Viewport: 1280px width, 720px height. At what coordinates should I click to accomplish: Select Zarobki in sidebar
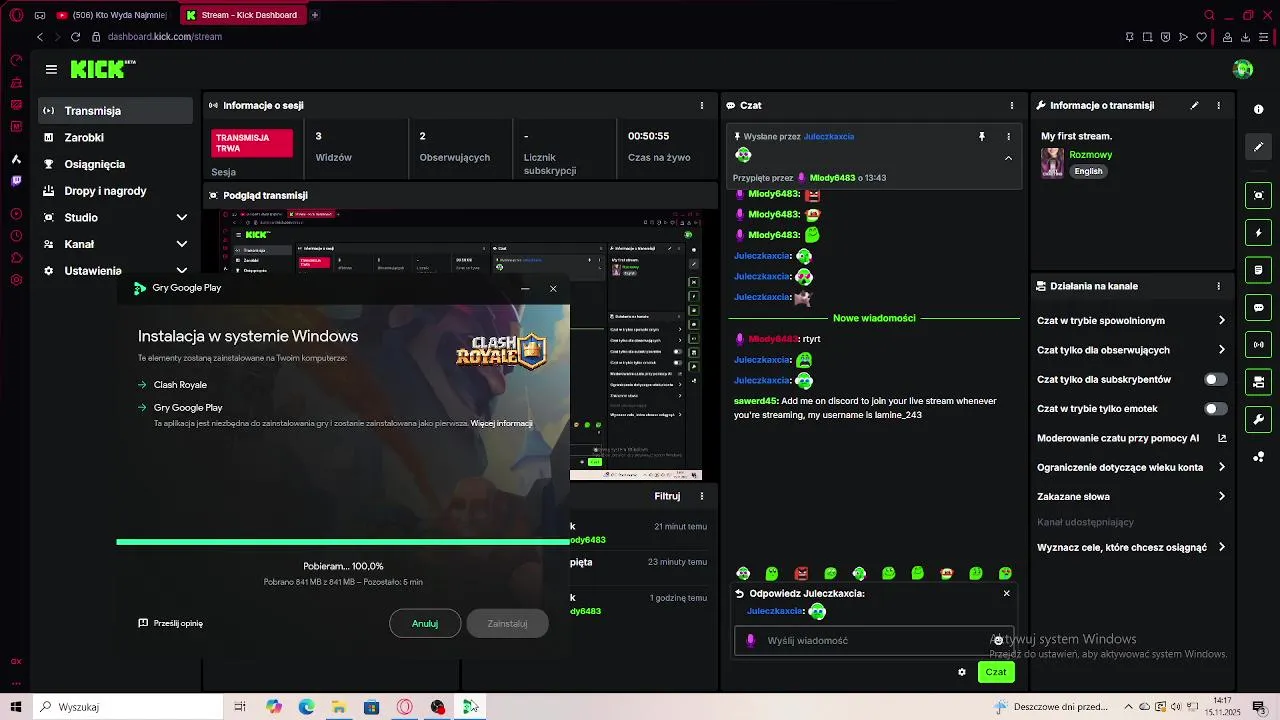(116, 138)
